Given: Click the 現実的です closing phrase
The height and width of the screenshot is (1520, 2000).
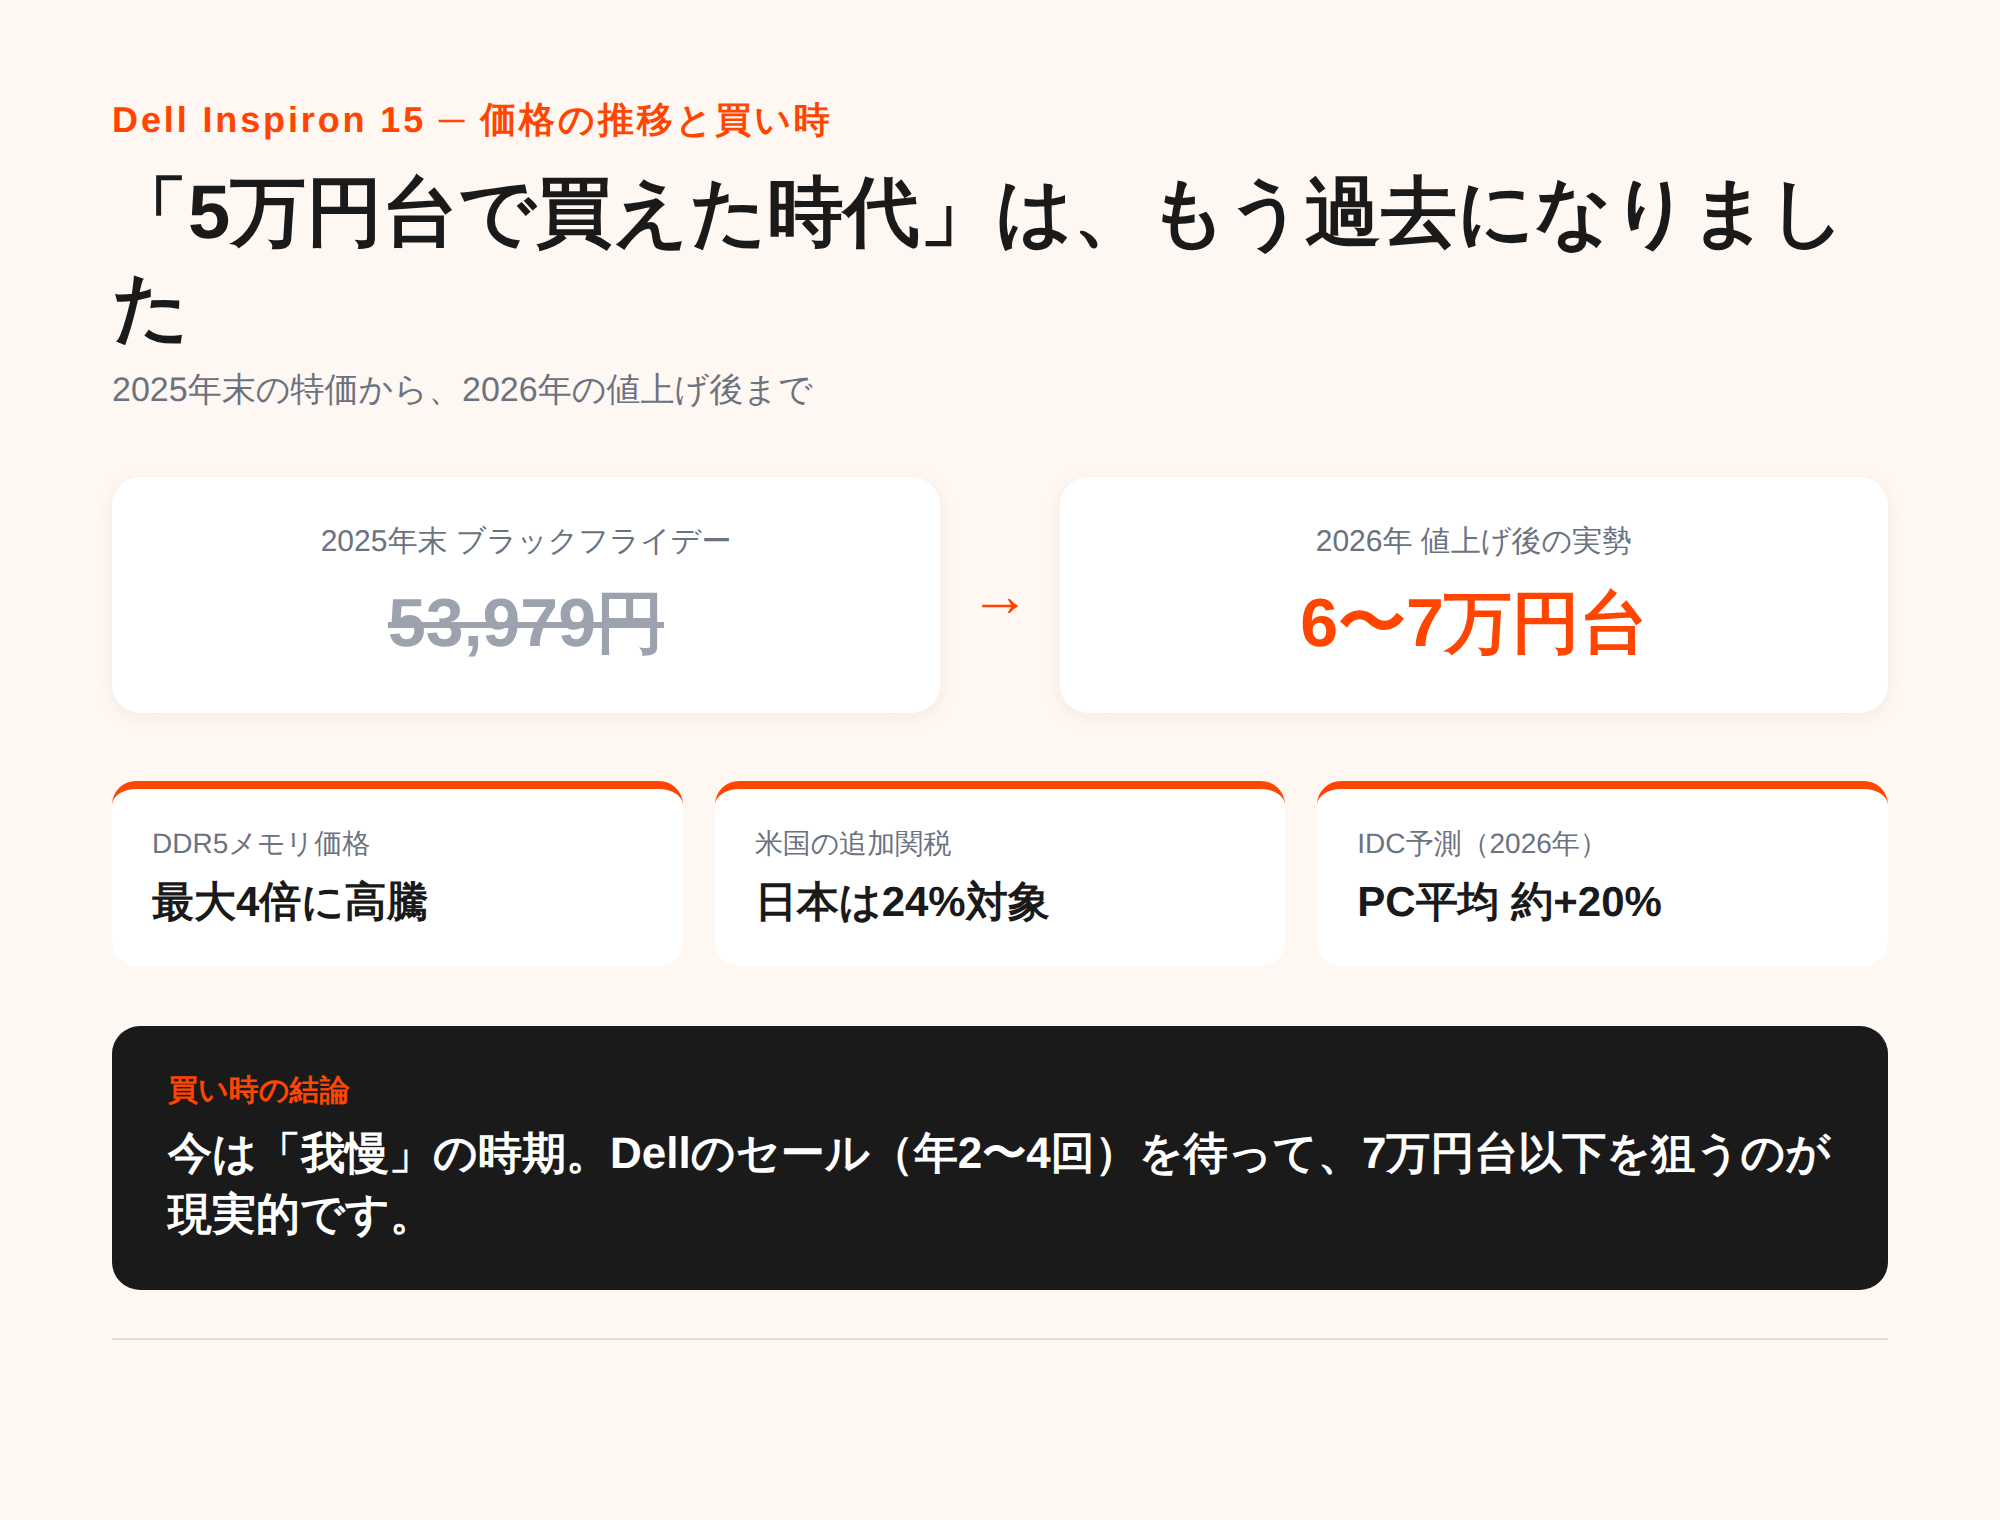Looking at the screenshot, I should pyautogui.click(x=290, y=1215).
